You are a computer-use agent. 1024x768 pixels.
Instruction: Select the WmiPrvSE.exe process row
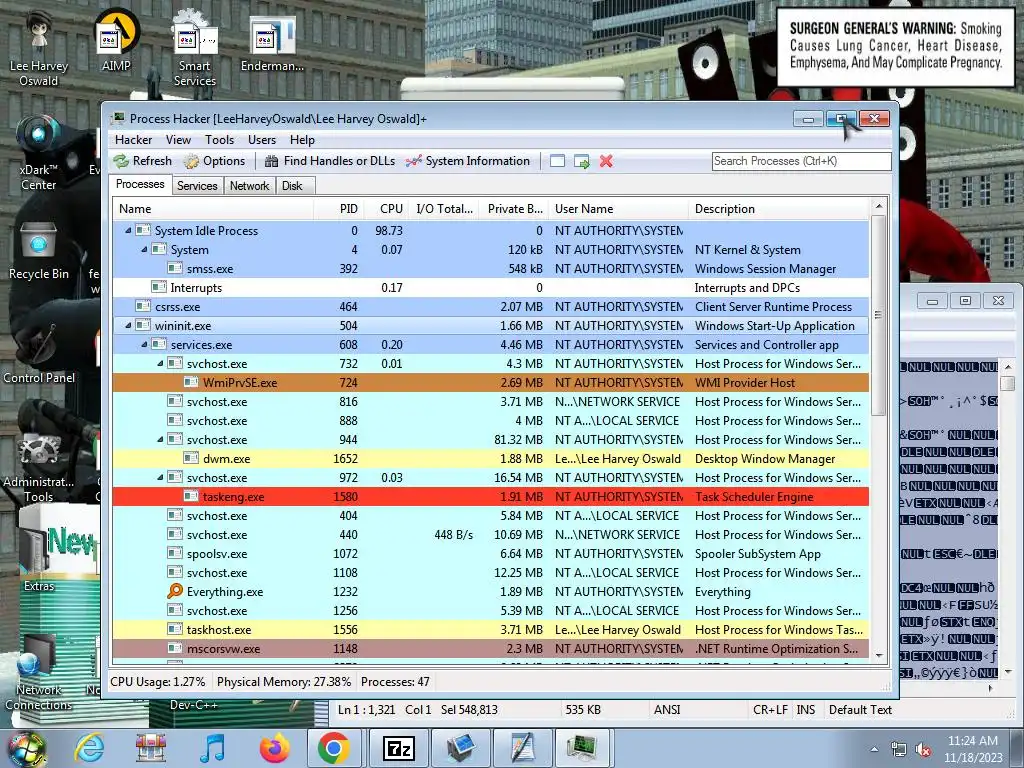click(x=490, y=383)
